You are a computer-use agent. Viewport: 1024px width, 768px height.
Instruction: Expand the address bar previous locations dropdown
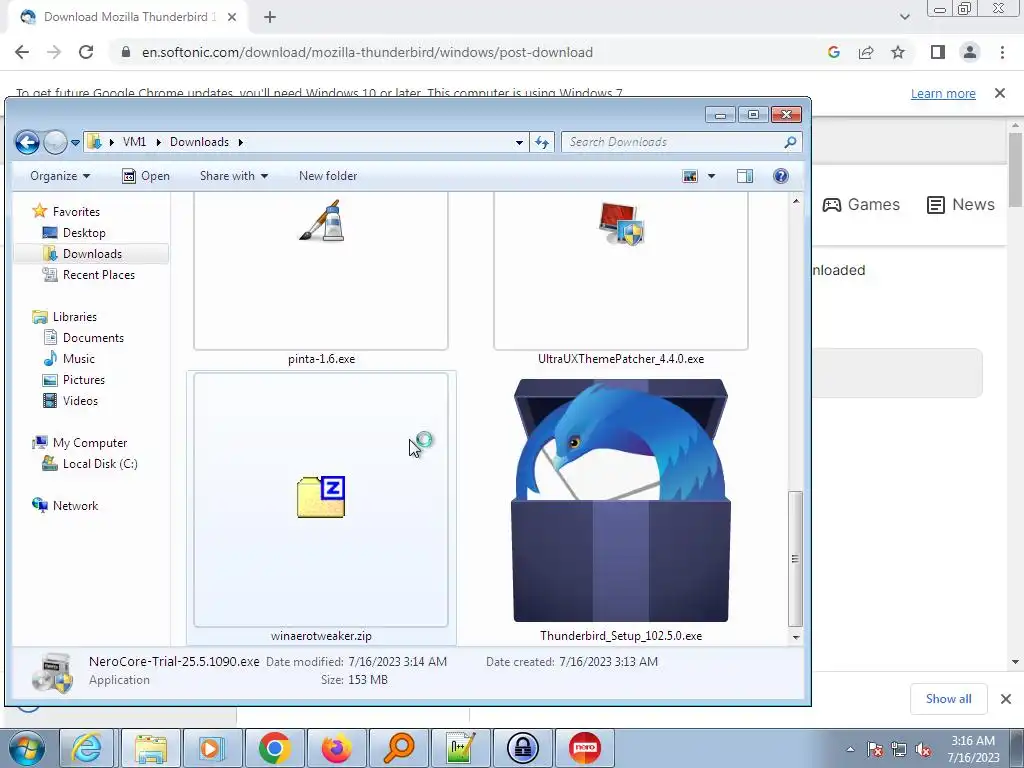point(519,142)
